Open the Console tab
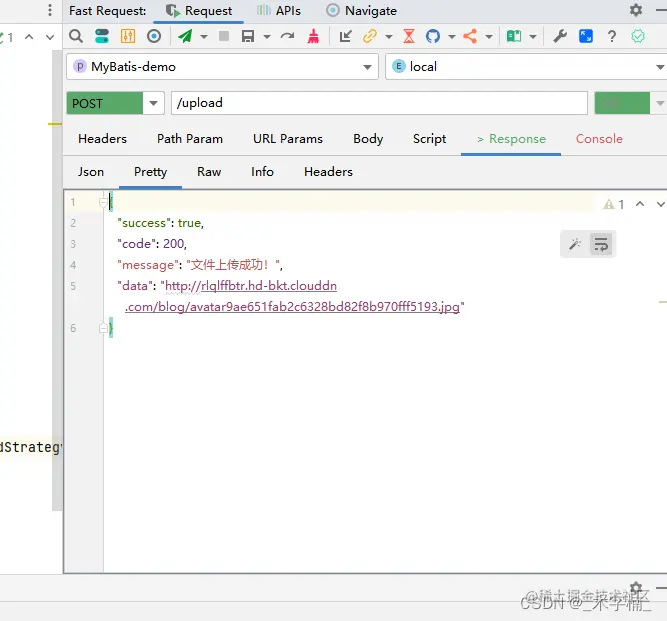 [599, 139]
